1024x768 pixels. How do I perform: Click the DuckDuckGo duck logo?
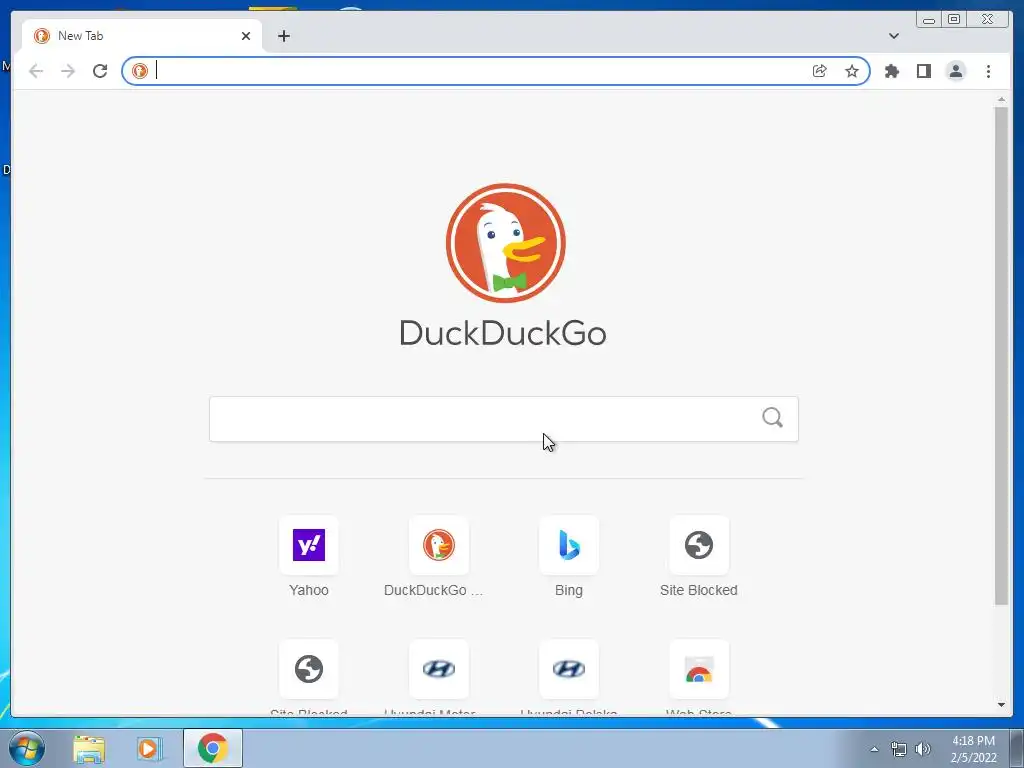pos(505,243)
